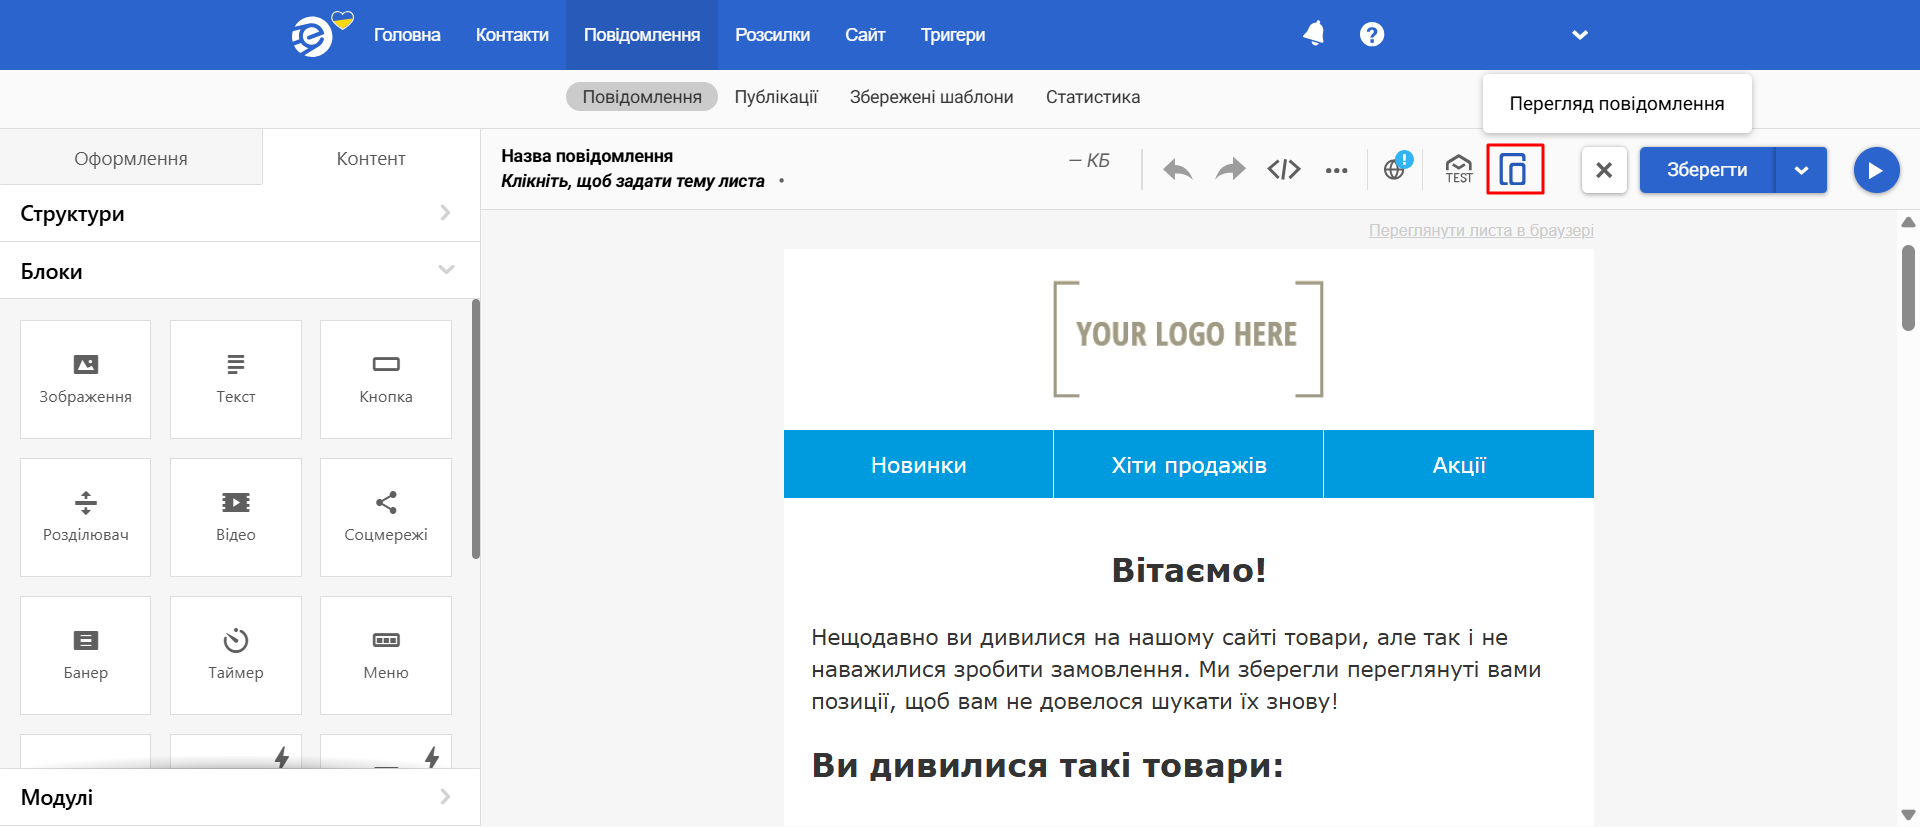The width and height of the screenshot is (1920, 827).
Task: Select the Банер block
Action: (x=86, y=655)
